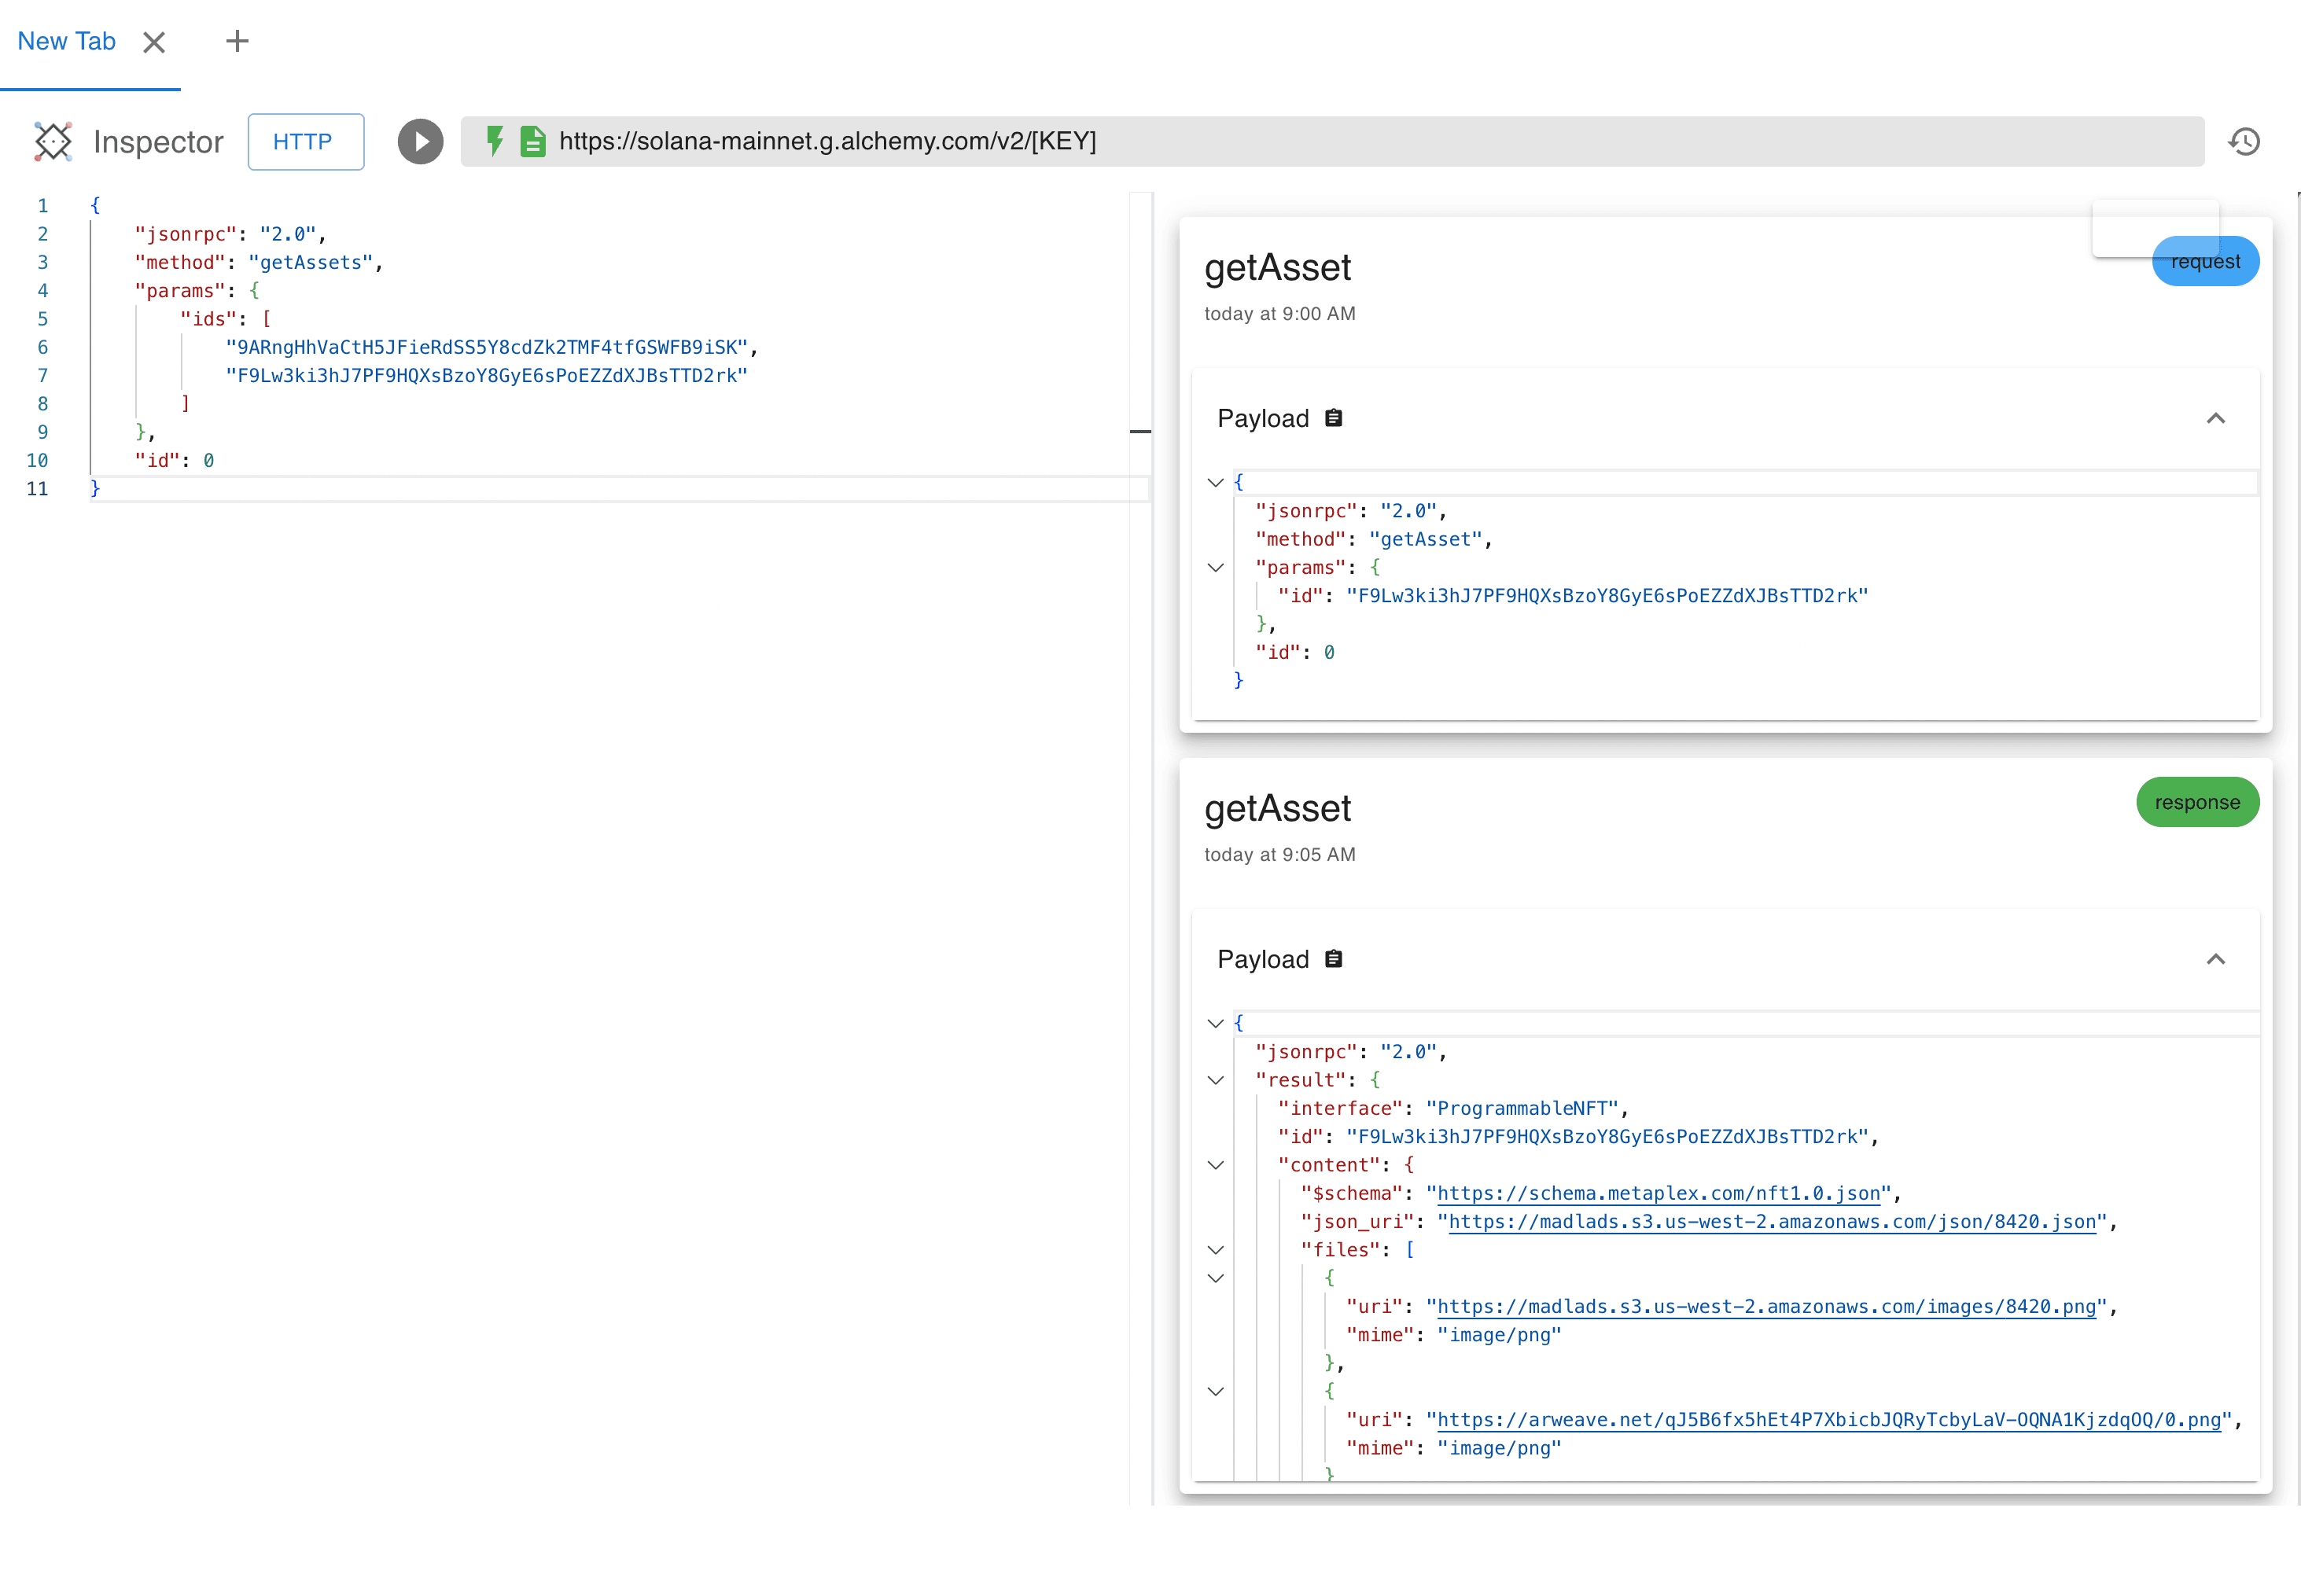Viewport: 2301px width, 1596px height.
Task: Fold the "result" object in response payload
Action: coord(1215,1080)
